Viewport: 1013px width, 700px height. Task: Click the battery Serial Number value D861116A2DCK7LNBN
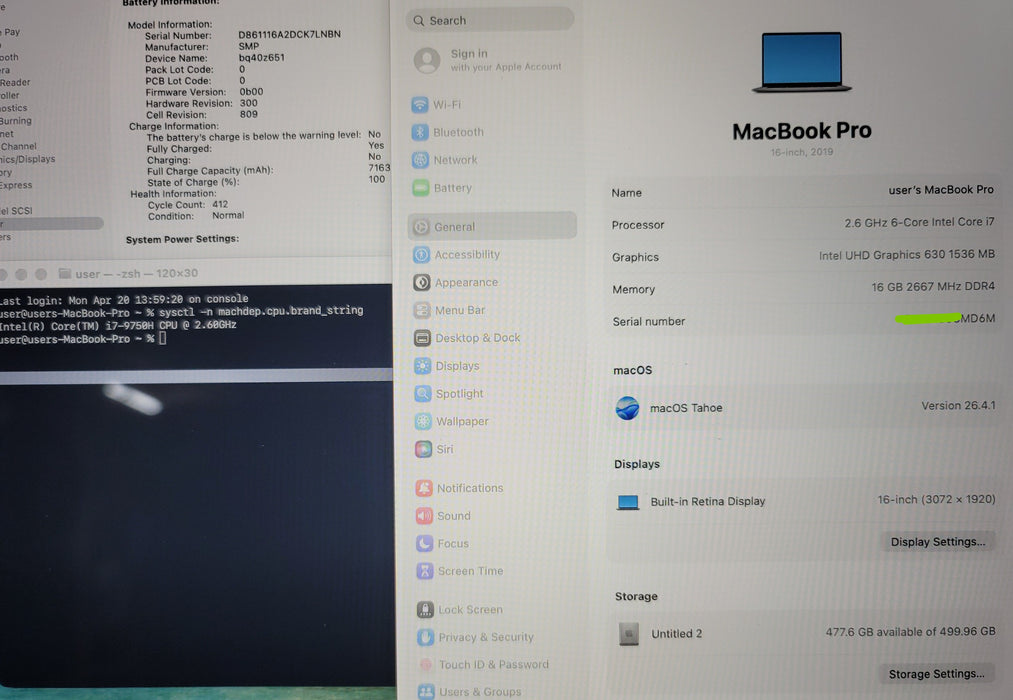289,34
